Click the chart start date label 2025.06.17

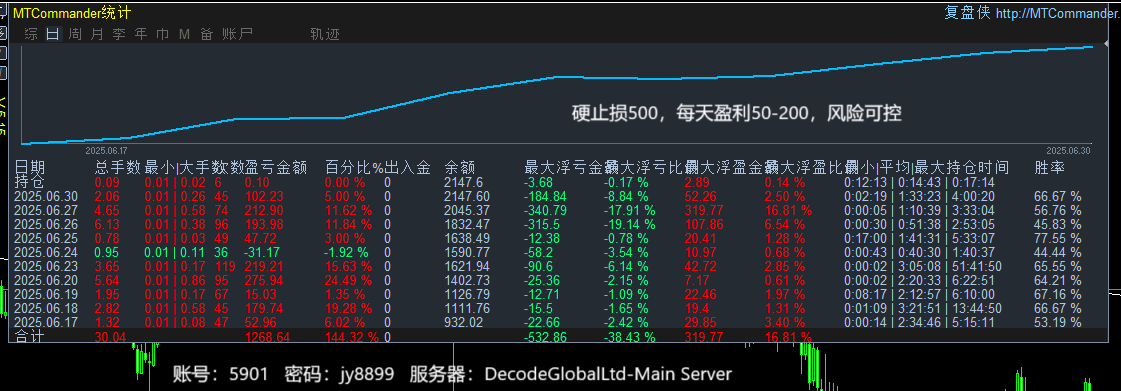[x=106, y=151]
